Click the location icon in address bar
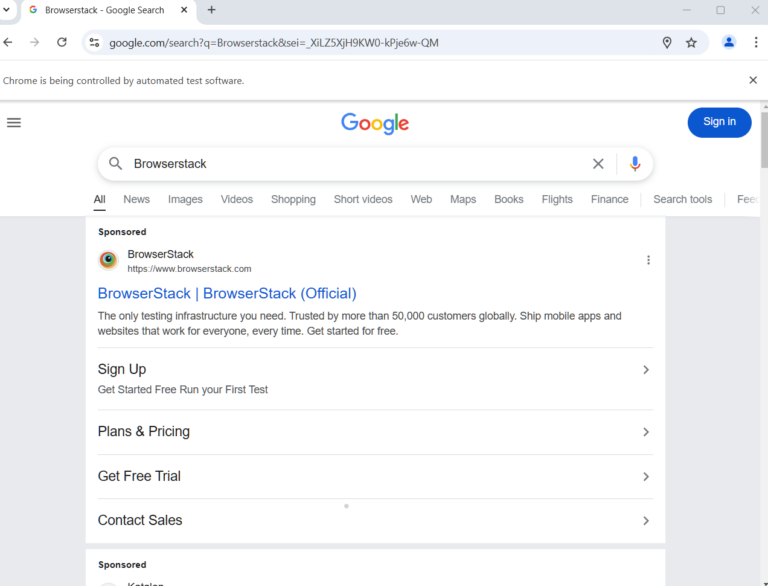 [x=667, y=43]
